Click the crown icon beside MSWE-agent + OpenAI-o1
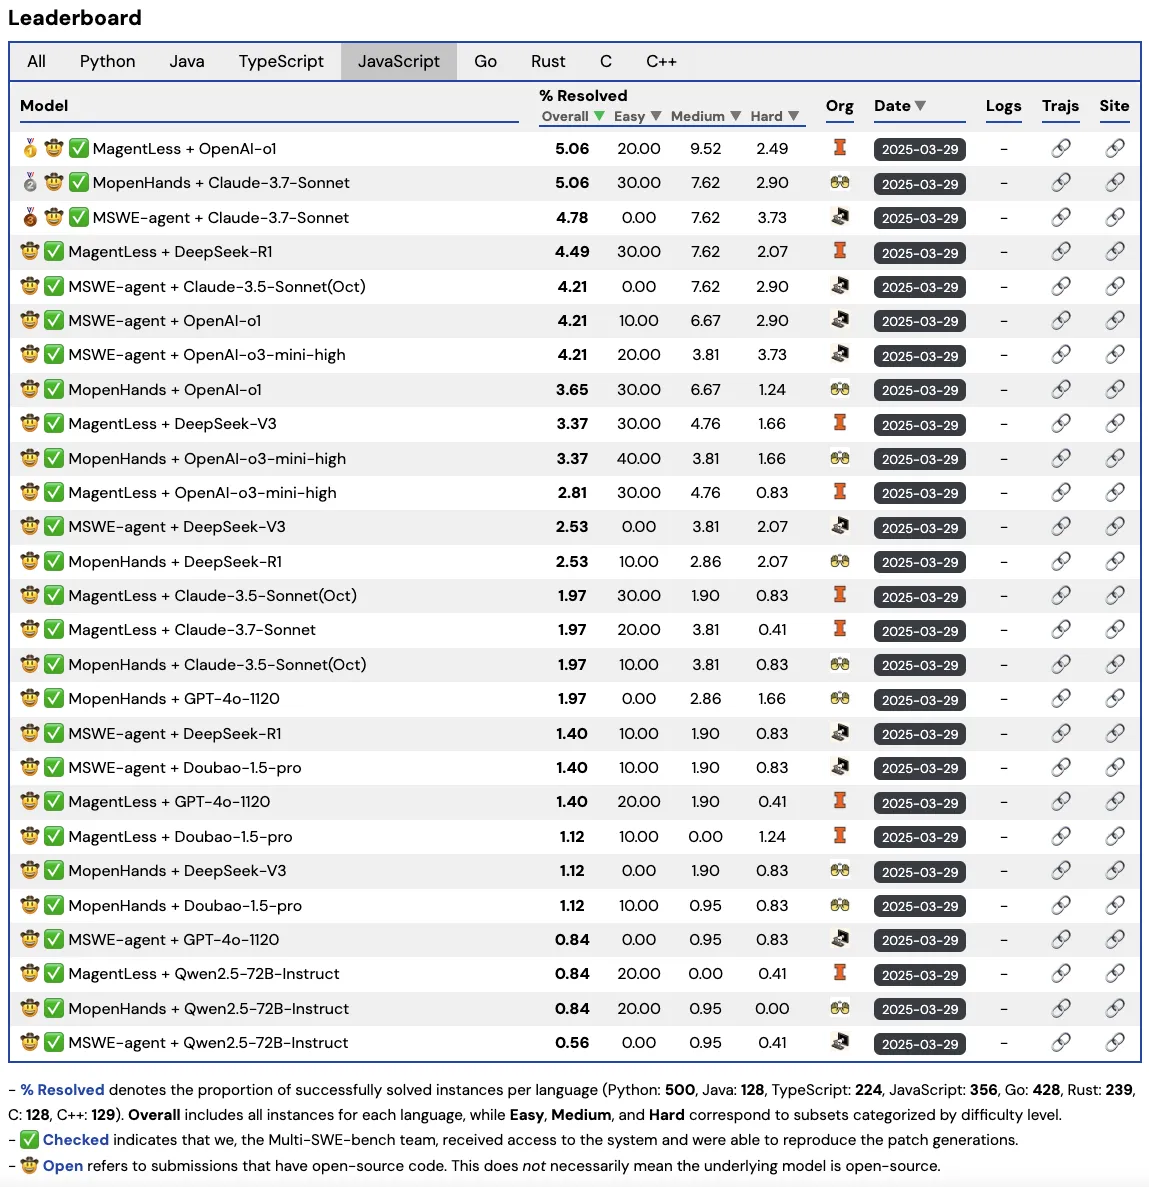 coord(29,320)
